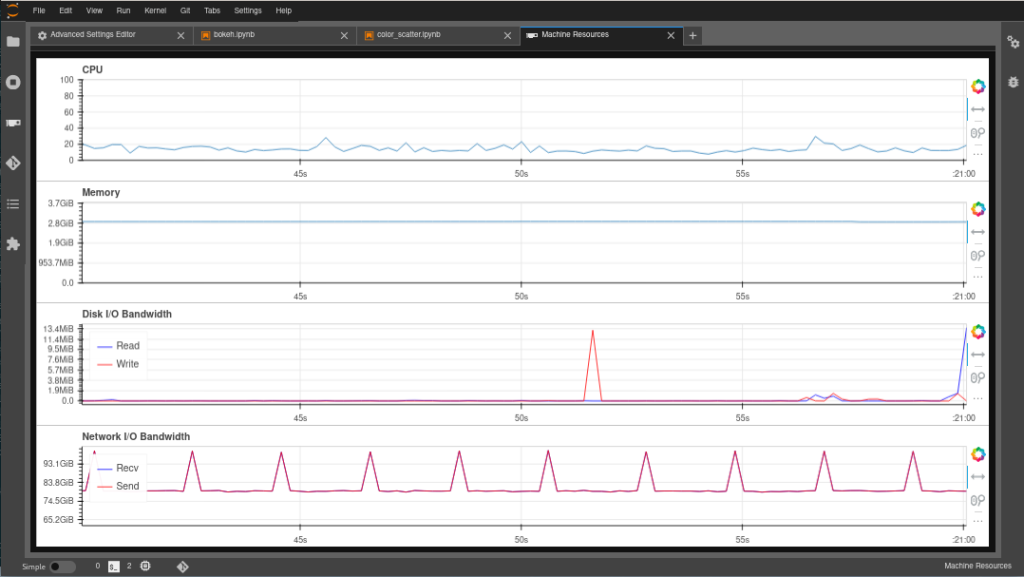Expand more tools on CPU chart toolbar
Image resolution: width=1024 pixels, height=577 pixels.
pyautogui.click(x=978, y=153)
